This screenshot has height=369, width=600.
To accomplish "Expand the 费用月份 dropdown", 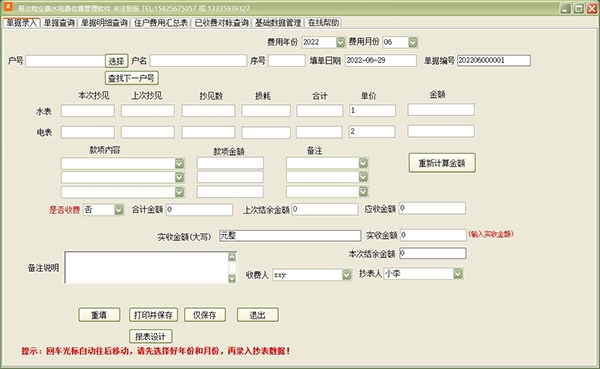I will point(412,42).
